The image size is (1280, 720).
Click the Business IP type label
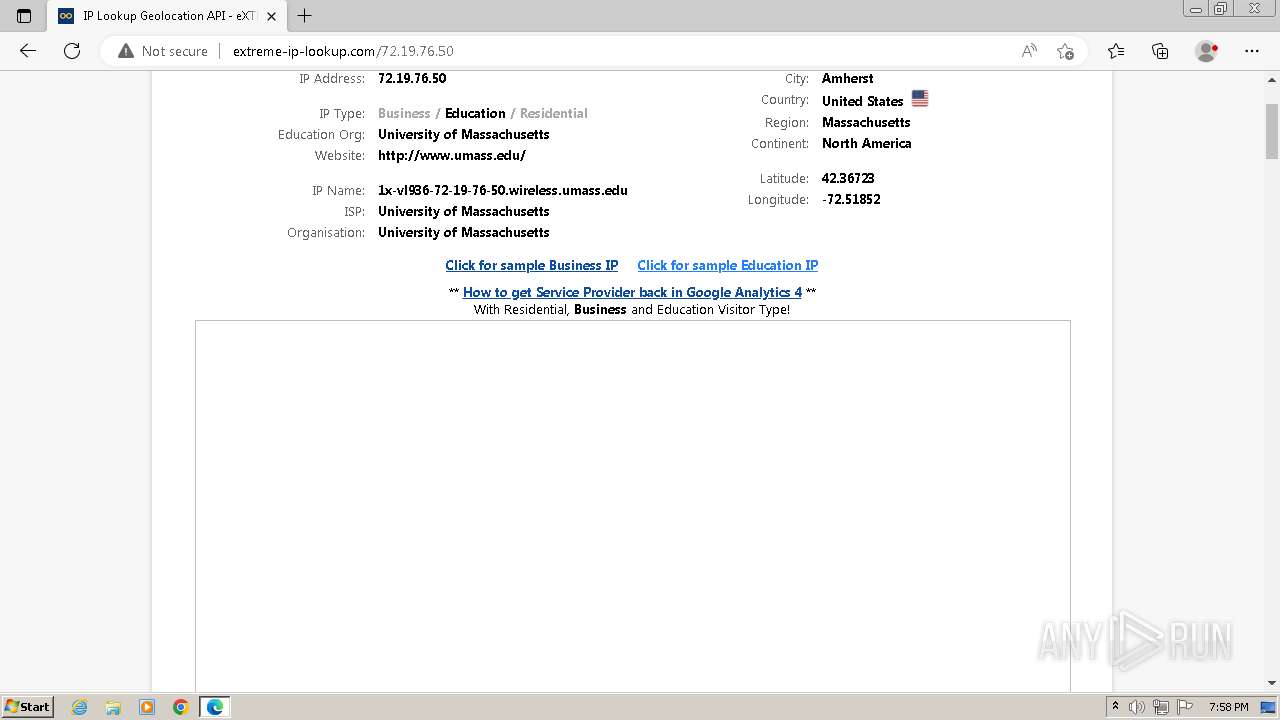404,113
